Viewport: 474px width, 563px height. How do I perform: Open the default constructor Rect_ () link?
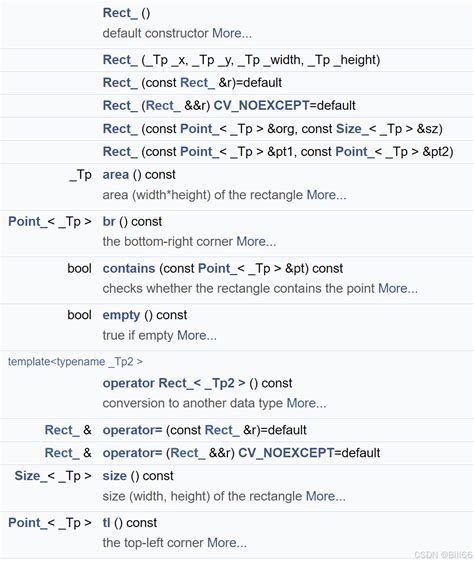[x=120, y=13]
